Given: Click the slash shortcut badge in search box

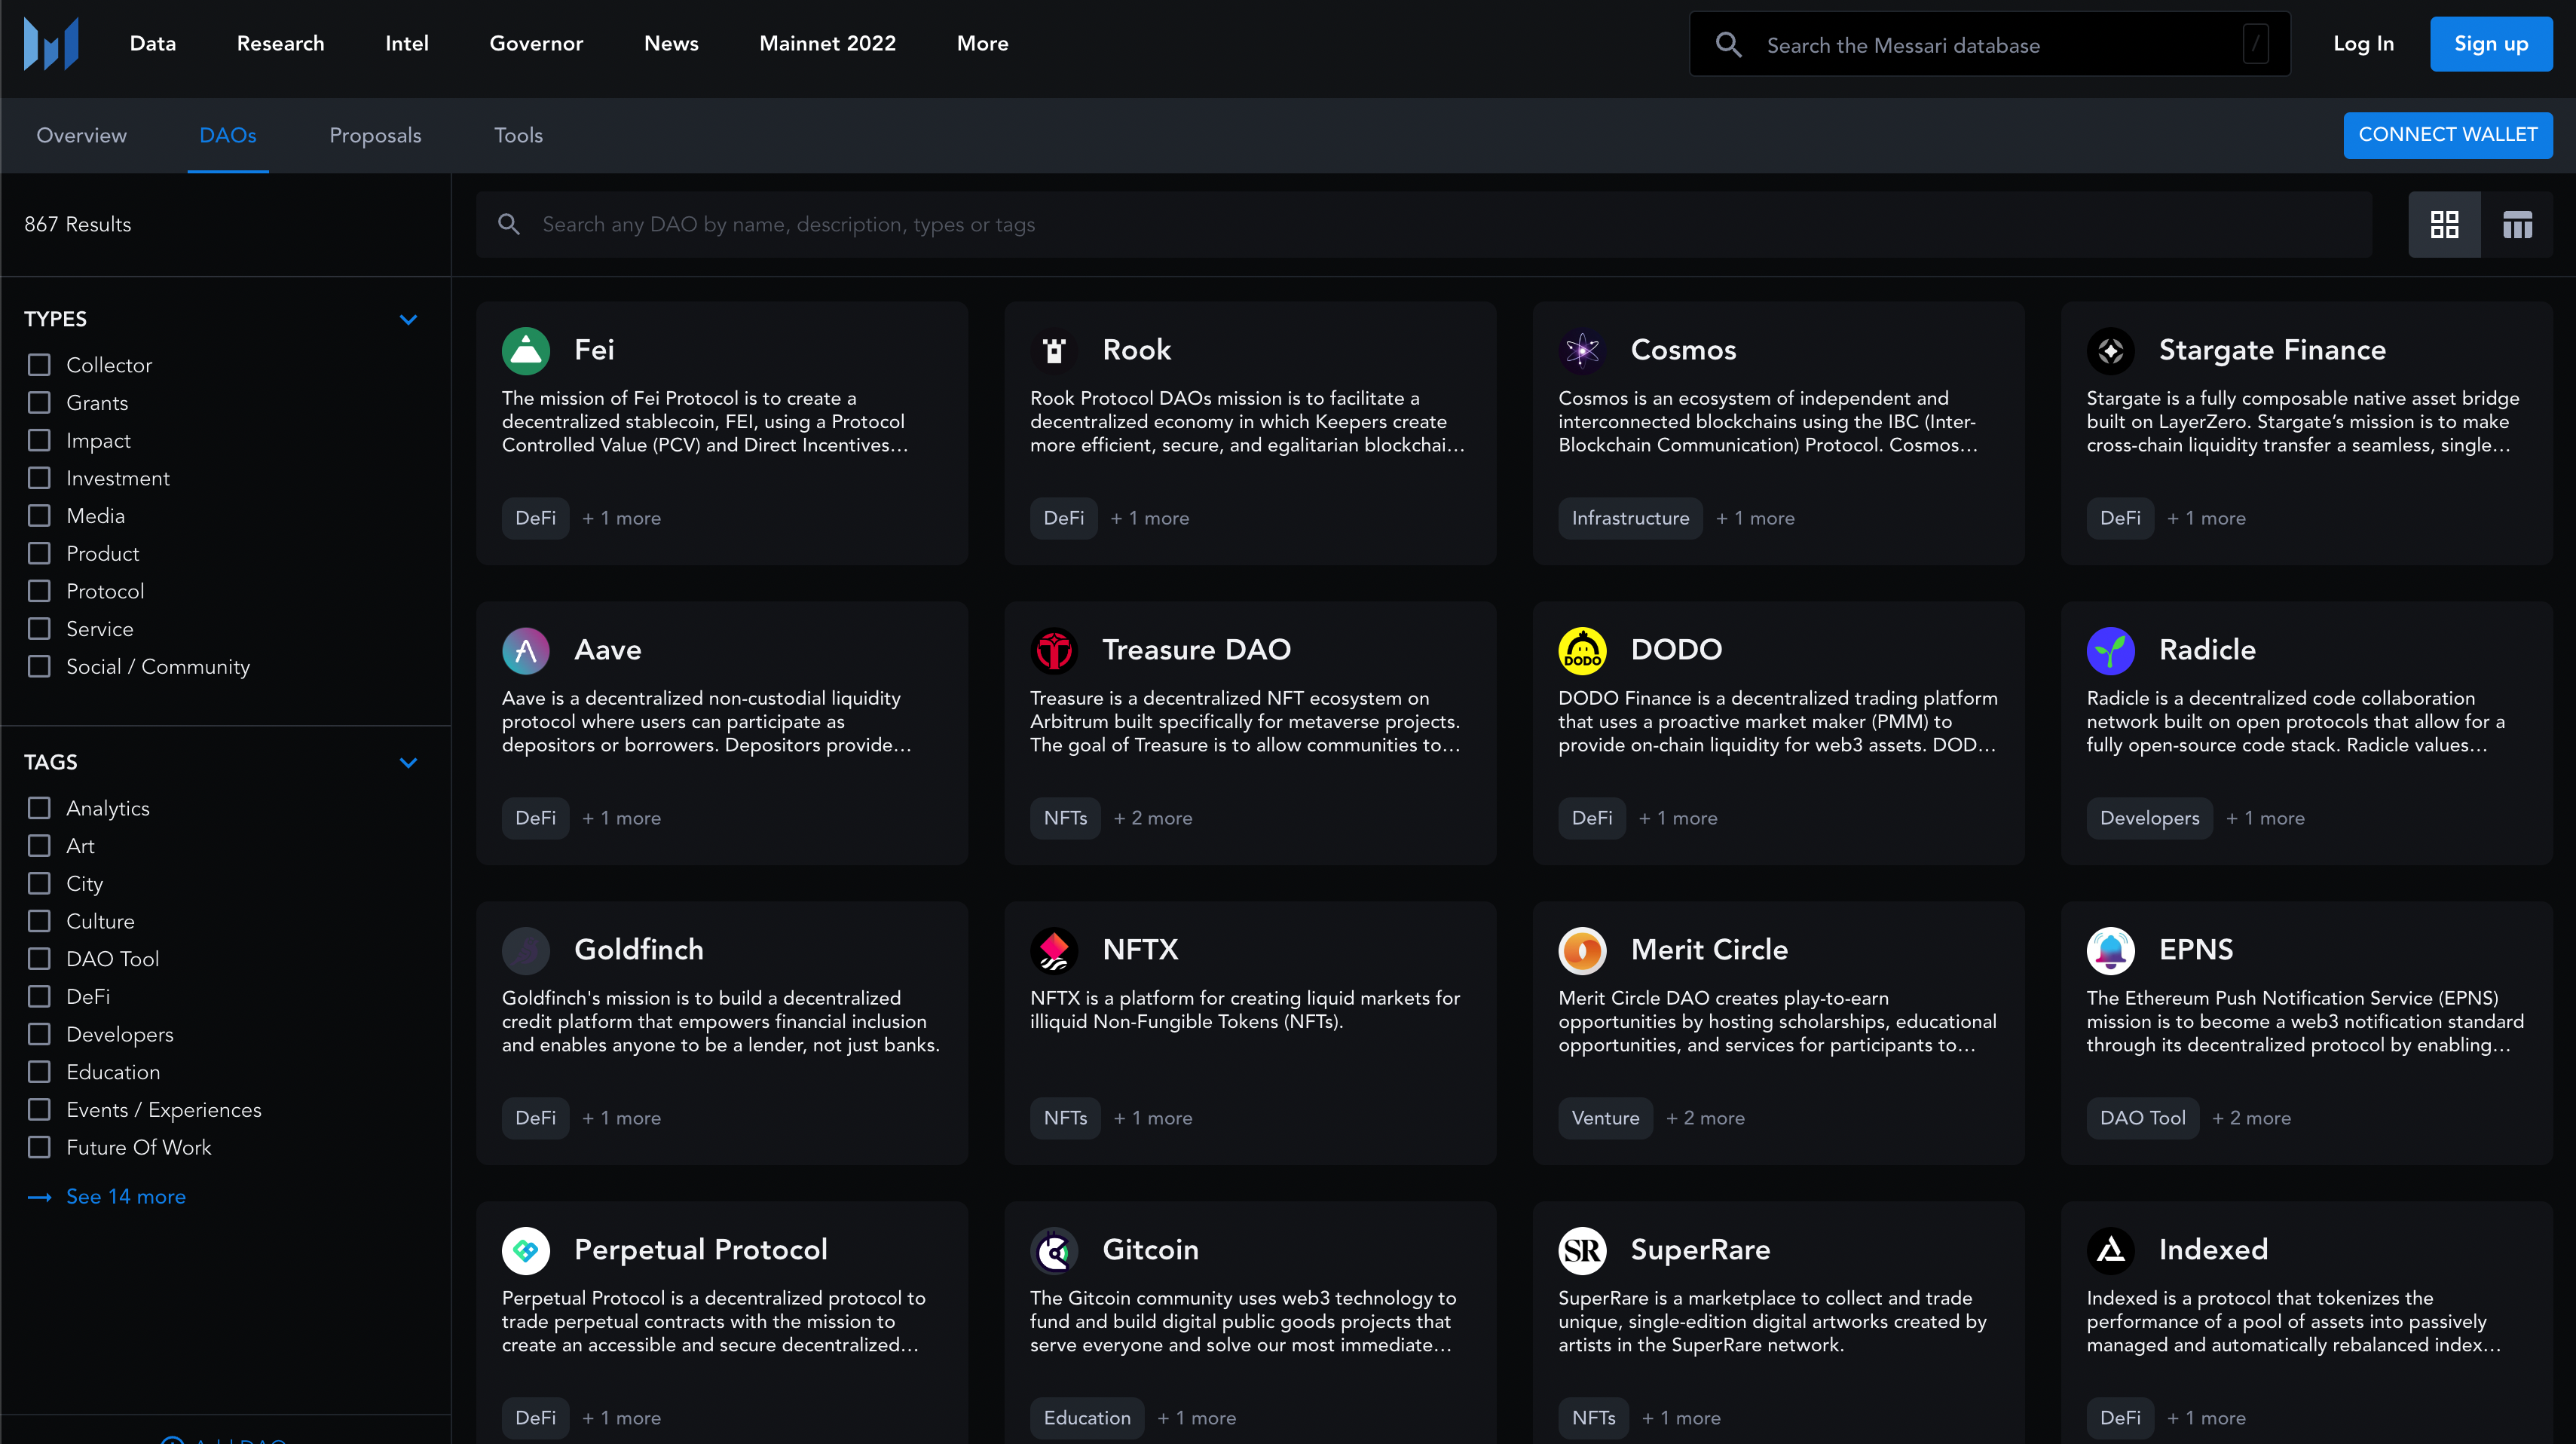Looking at the screenshot, I should [2256, 44].
